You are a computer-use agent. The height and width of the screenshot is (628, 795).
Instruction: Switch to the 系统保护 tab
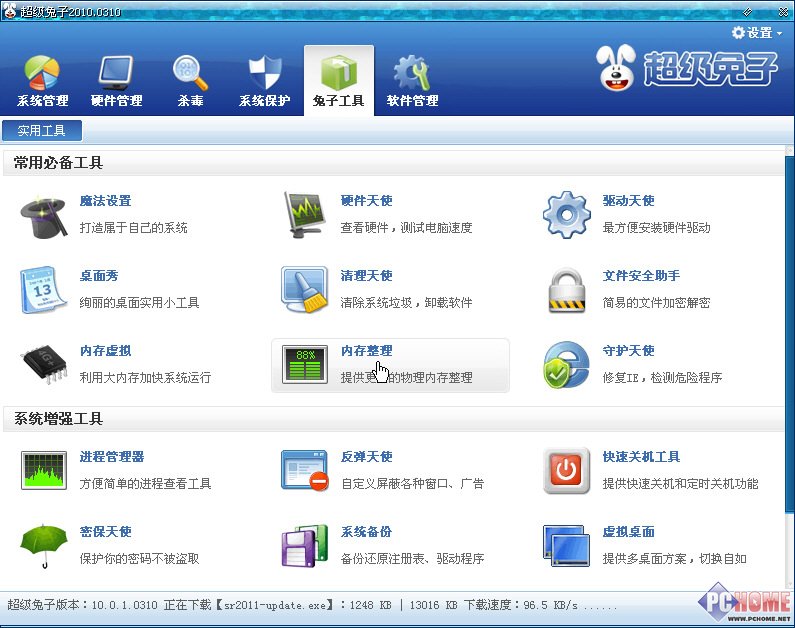265,81
